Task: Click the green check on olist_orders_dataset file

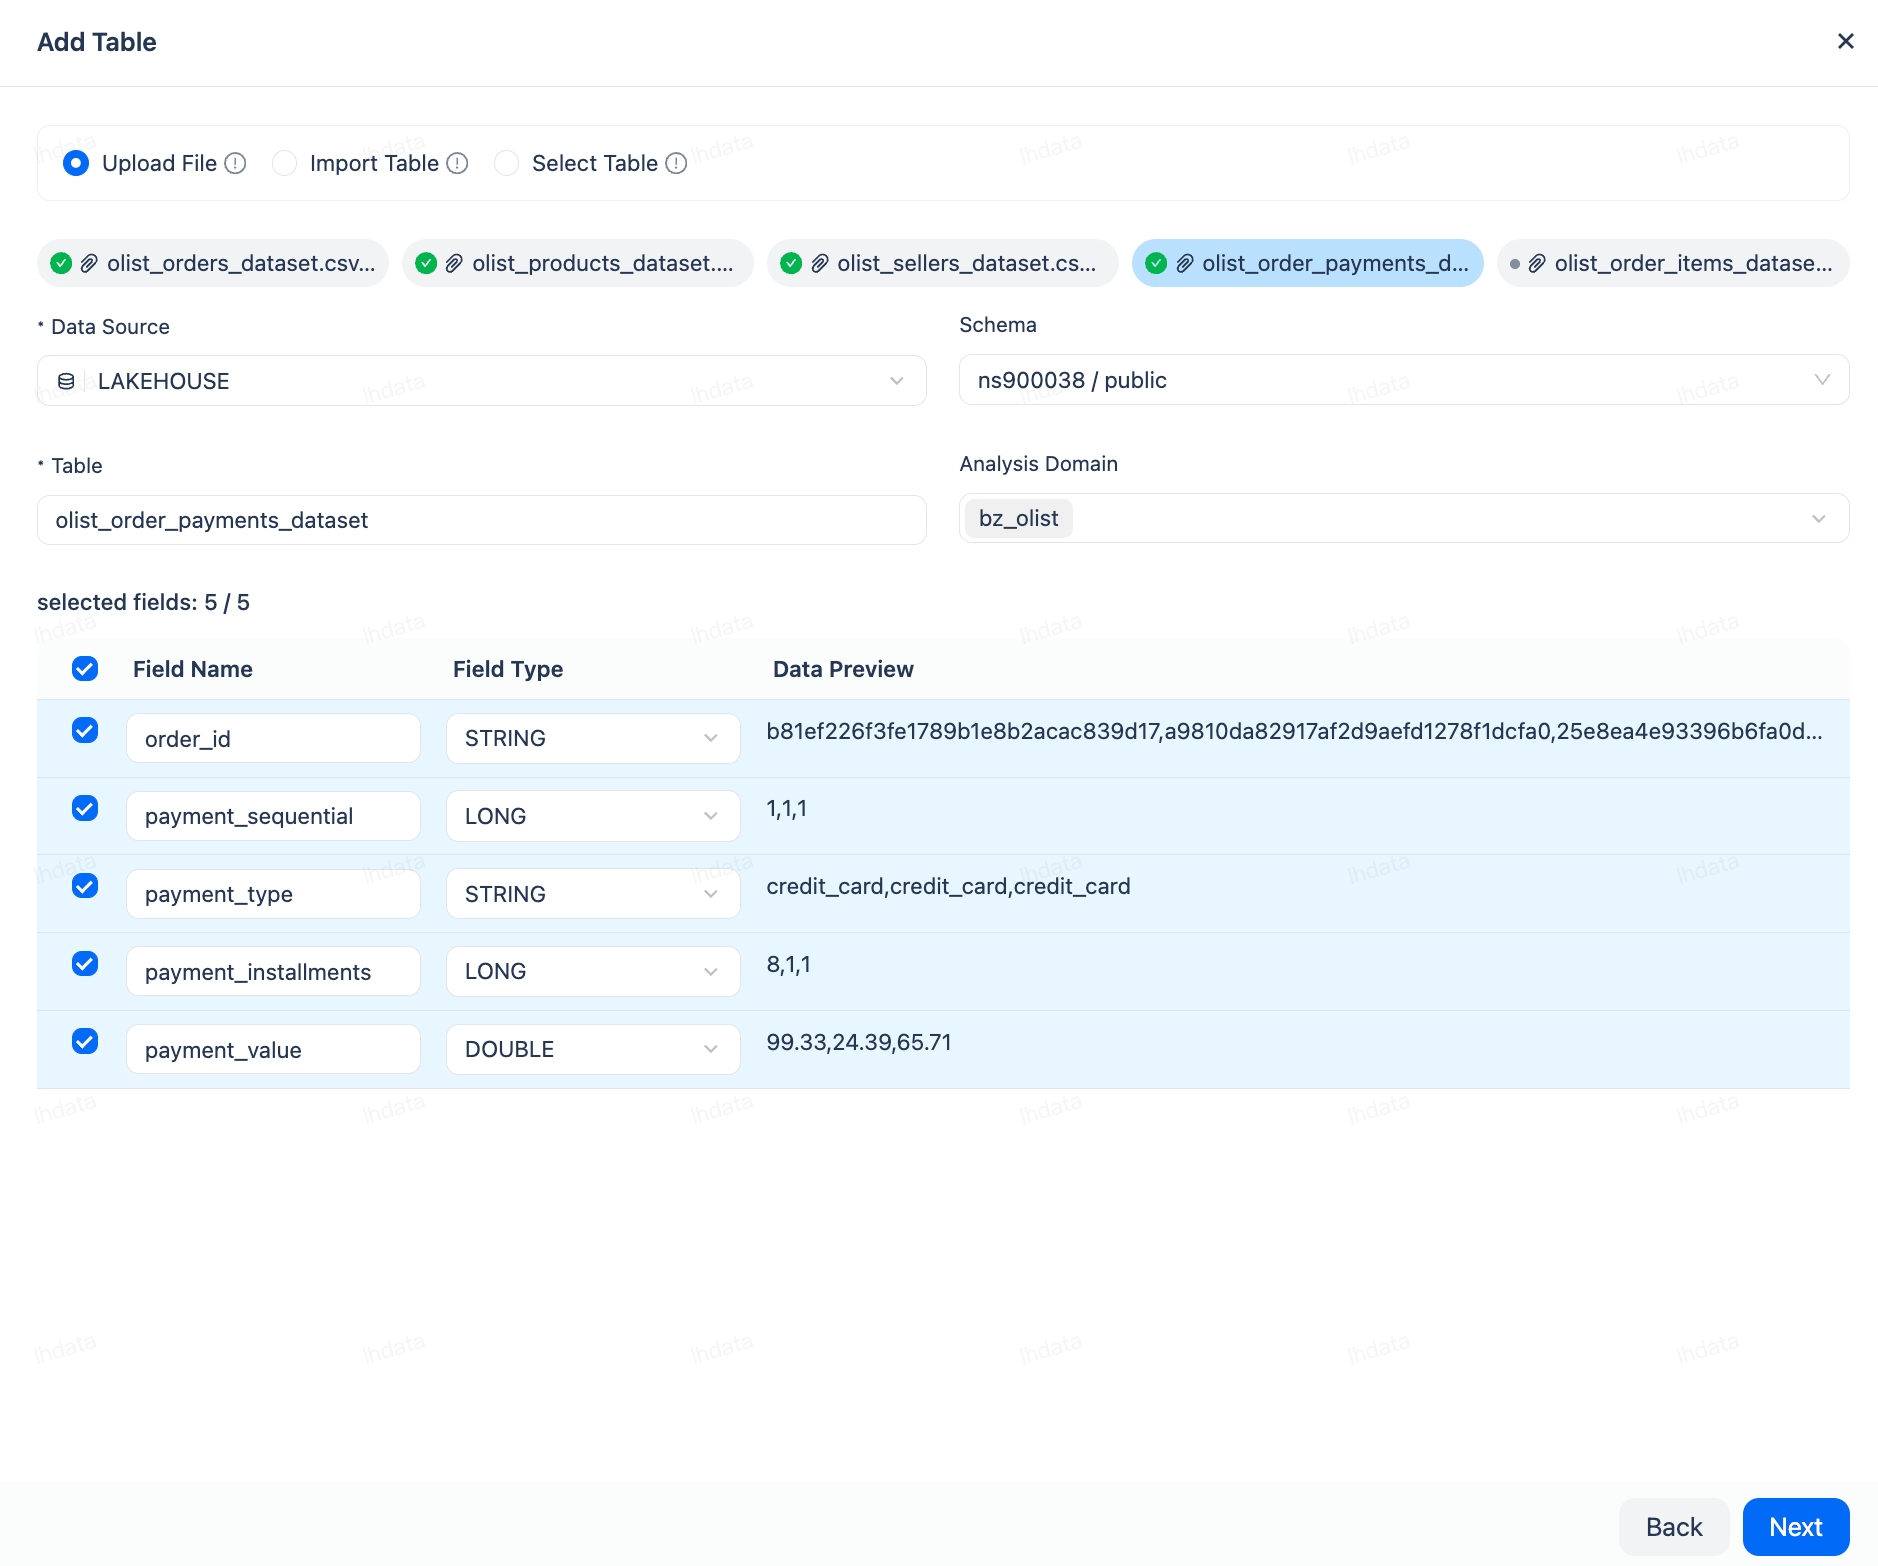Action: (x=61, y=263)
